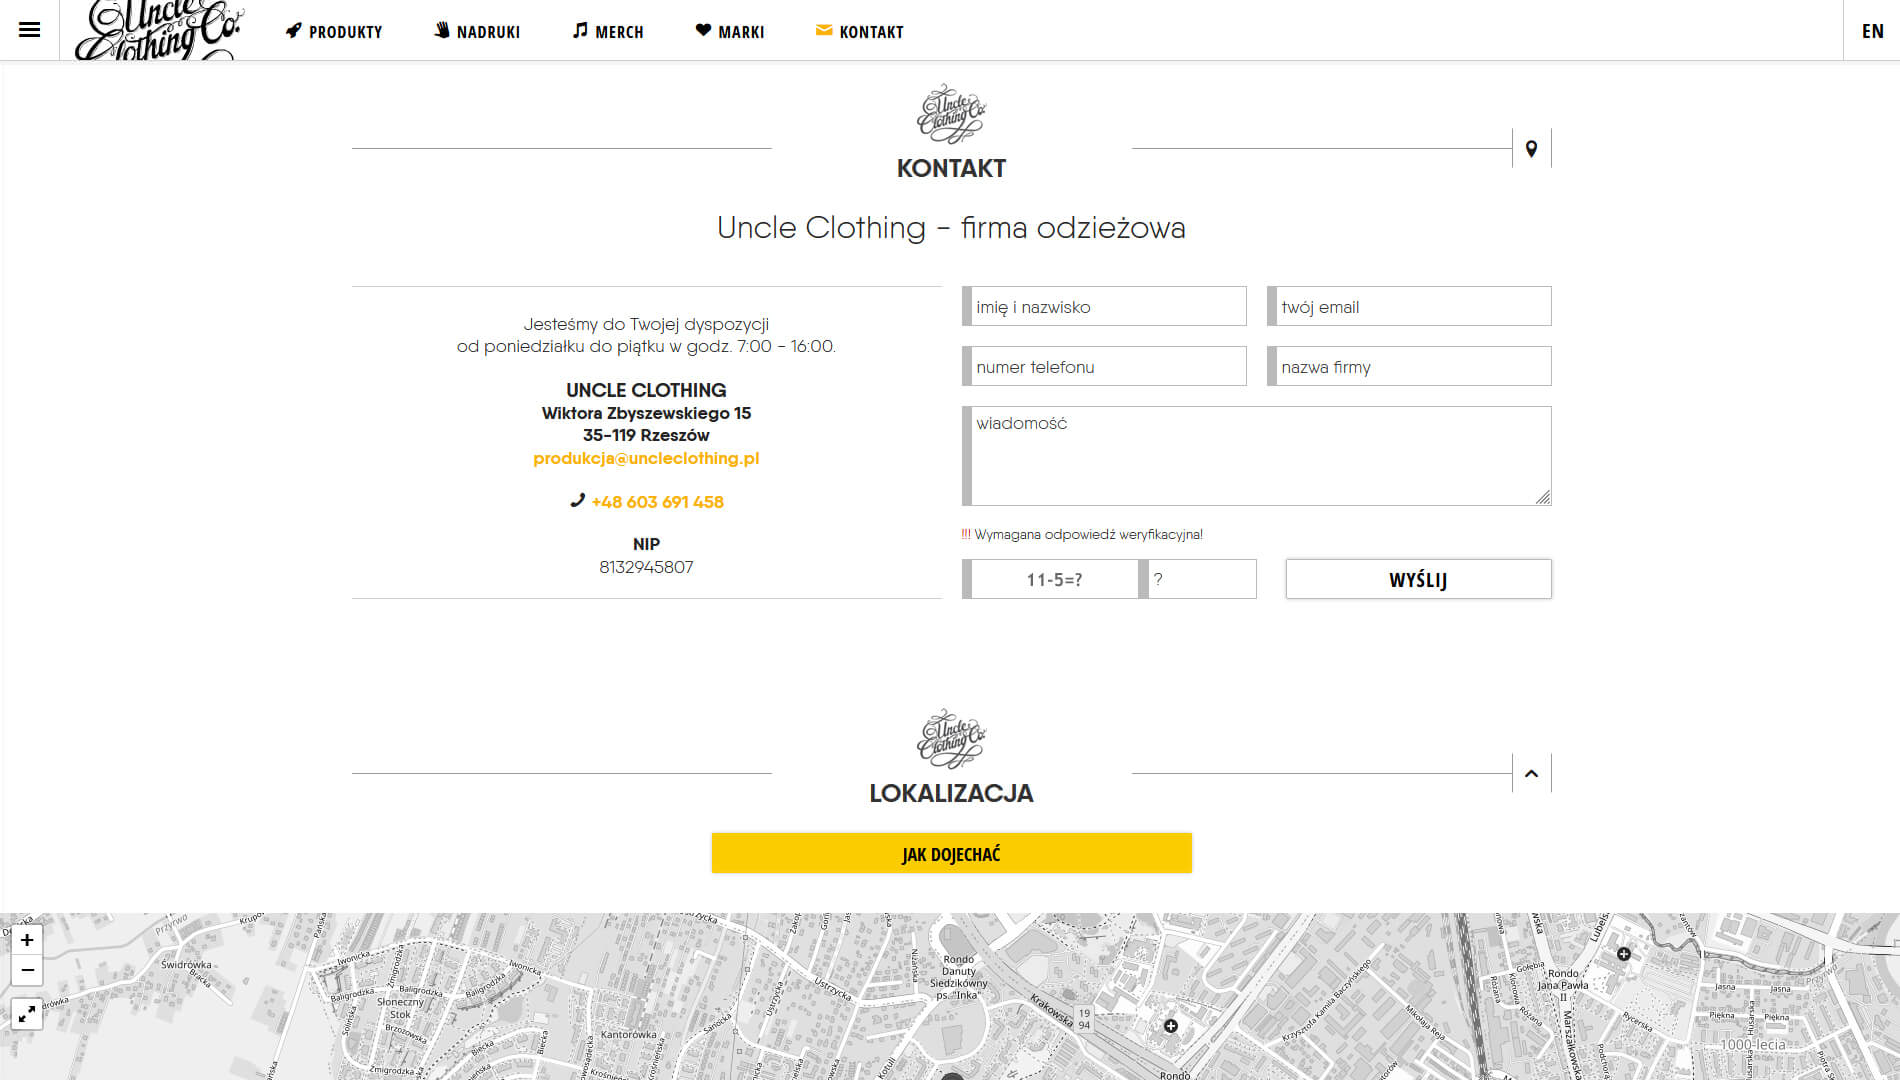Screen dimensions: 1900x1080
Task: Click the Uncle Clothing Co. header logo
Action: pyautogui.click(x=158, y=31)
